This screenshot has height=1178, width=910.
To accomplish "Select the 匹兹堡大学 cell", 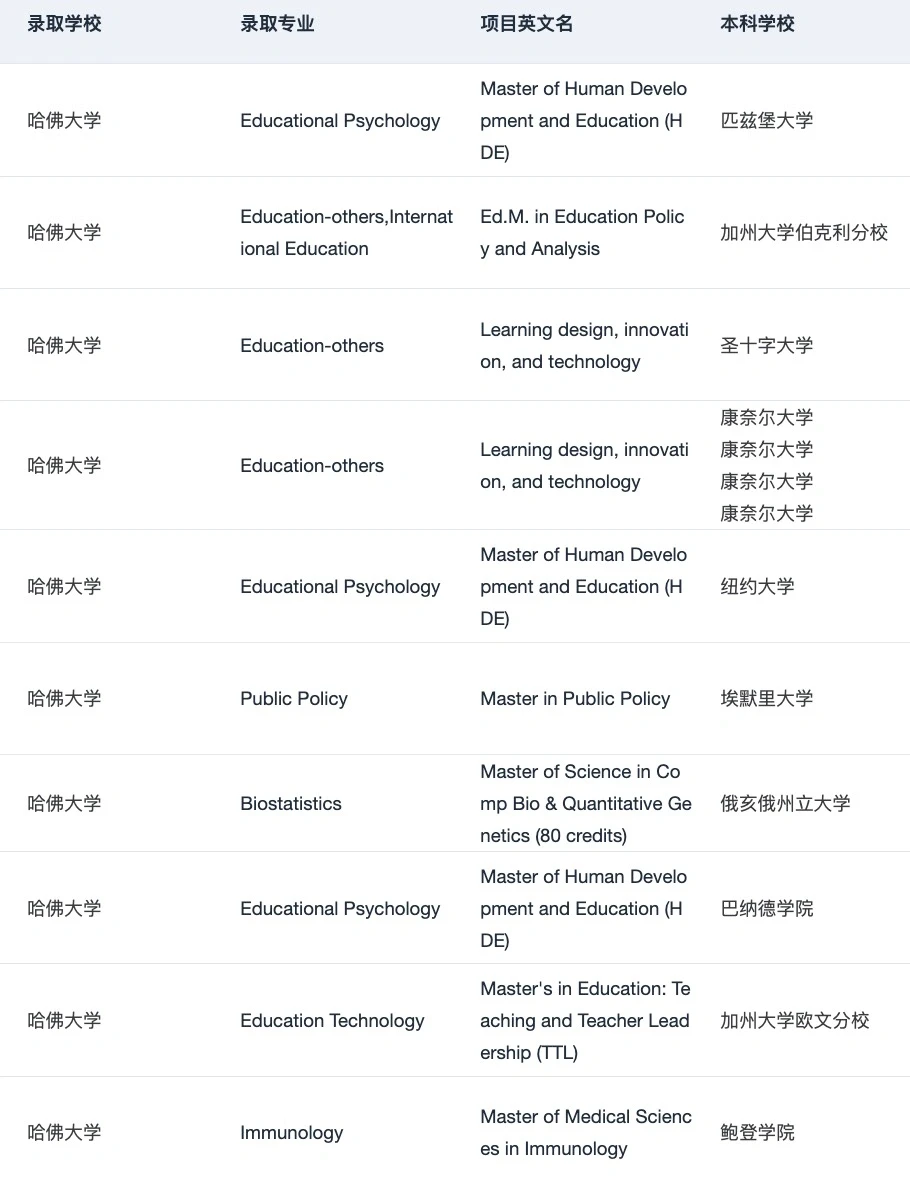I will 766,120.
